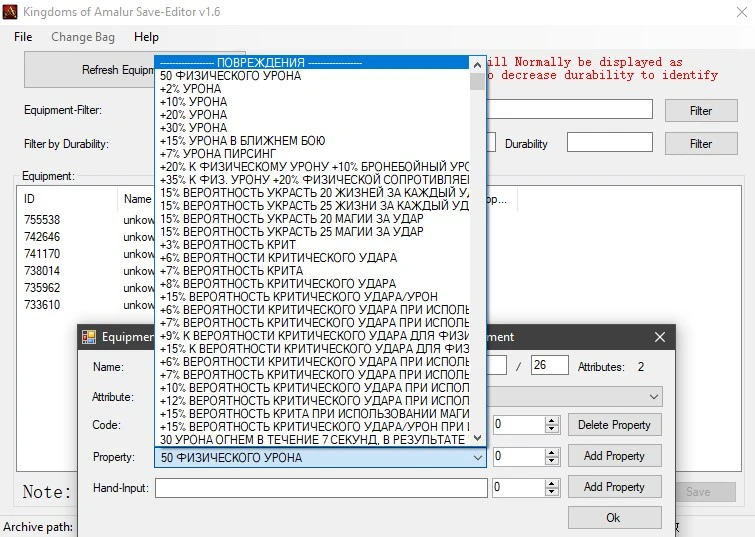This screenshot has width=755, height=537.
Task: Click Add Property beside Hand-Input row
Action: point(614,487)
